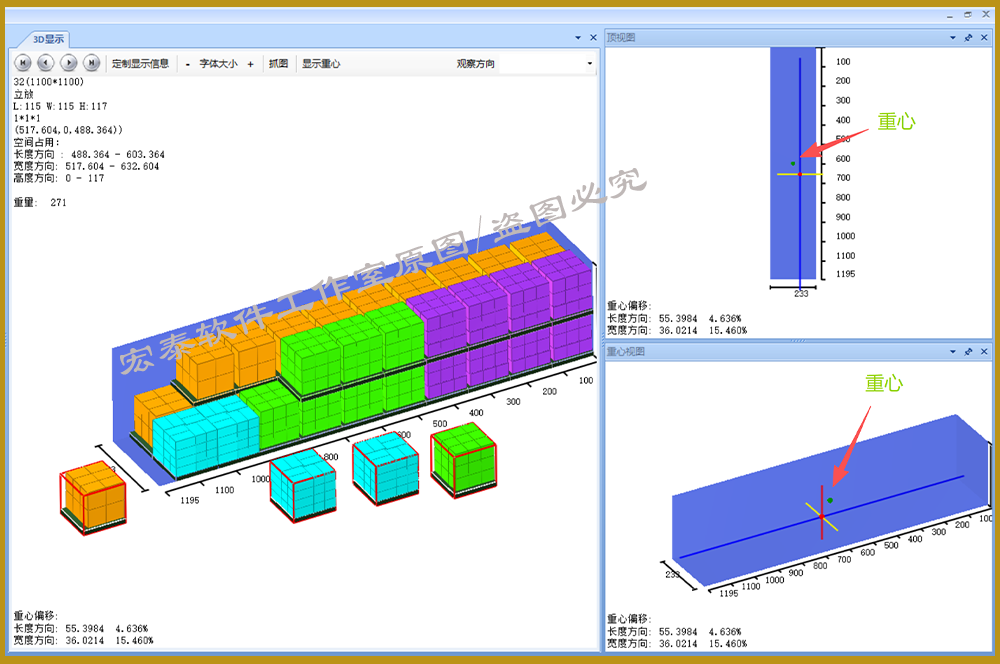Close the 重心视图 panel
Viewport: 1000px width, 664px height.
(983, 352)
